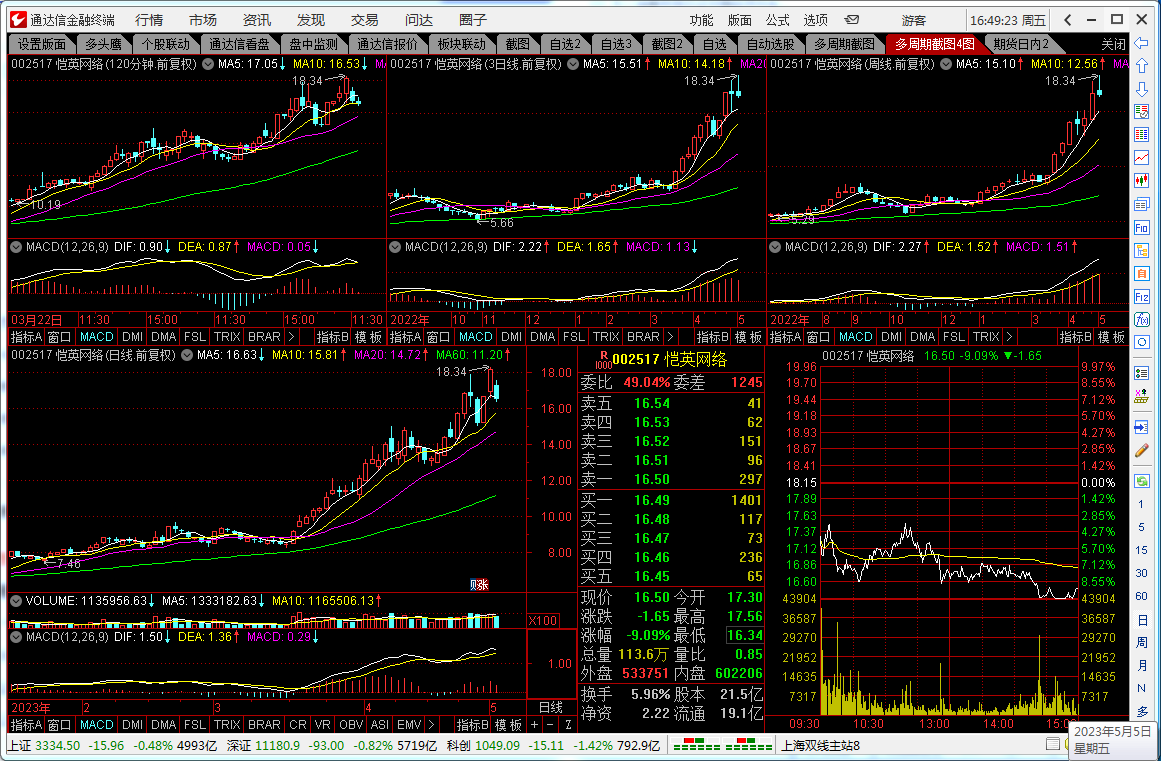Click the zoom in plus button below daily chart
The width and height of the screenshot is (1161, 761).
click(535, 725)
